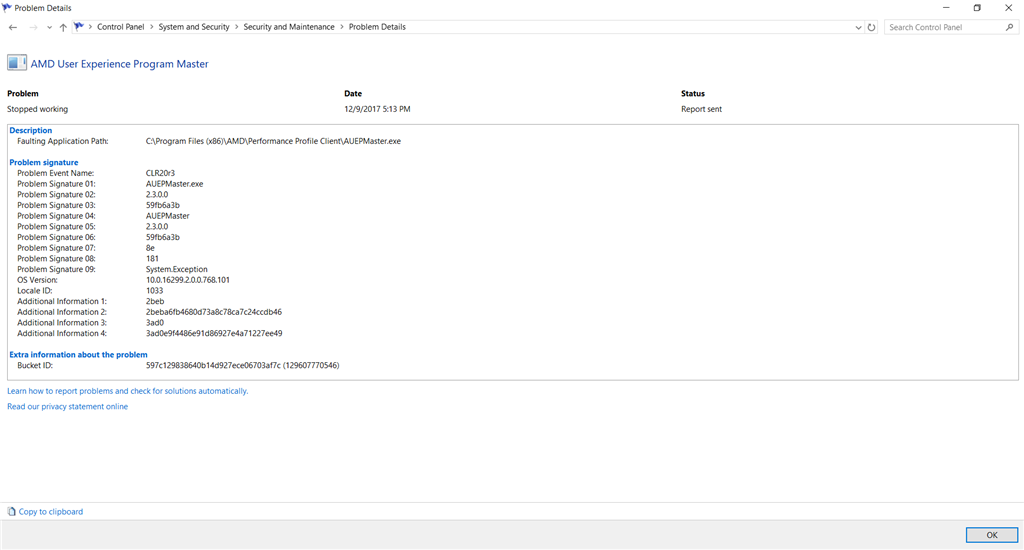Click the Description section heading
The image size is (1024, 550).
31,130
